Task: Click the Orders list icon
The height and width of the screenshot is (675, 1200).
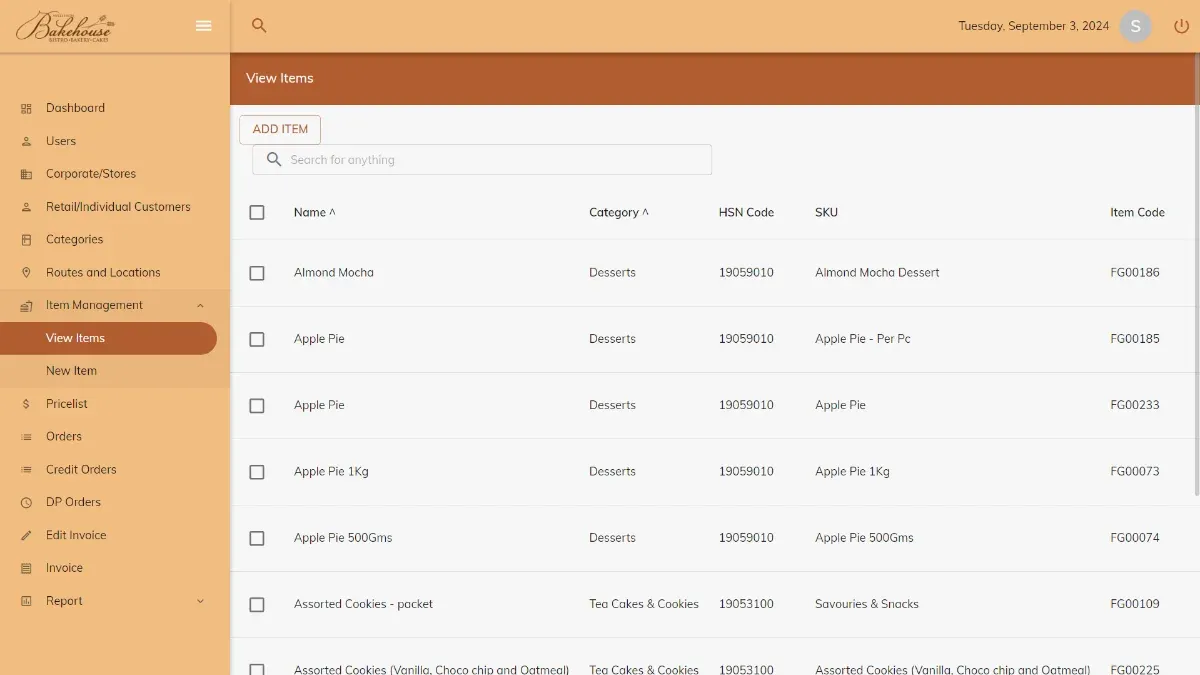Action: [x=26, y=437]
